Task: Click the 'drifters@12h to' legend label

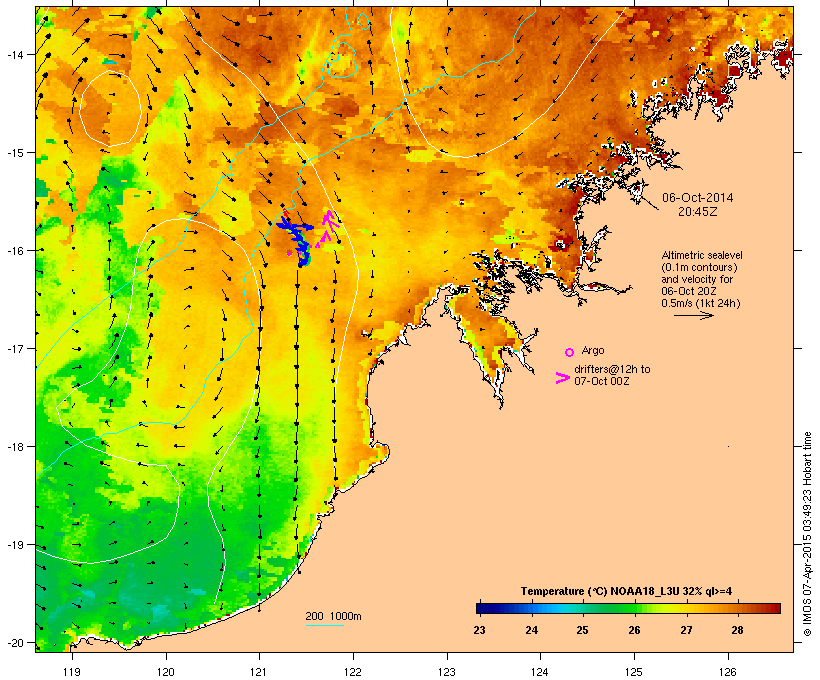Action: click(x=612, y=369)
